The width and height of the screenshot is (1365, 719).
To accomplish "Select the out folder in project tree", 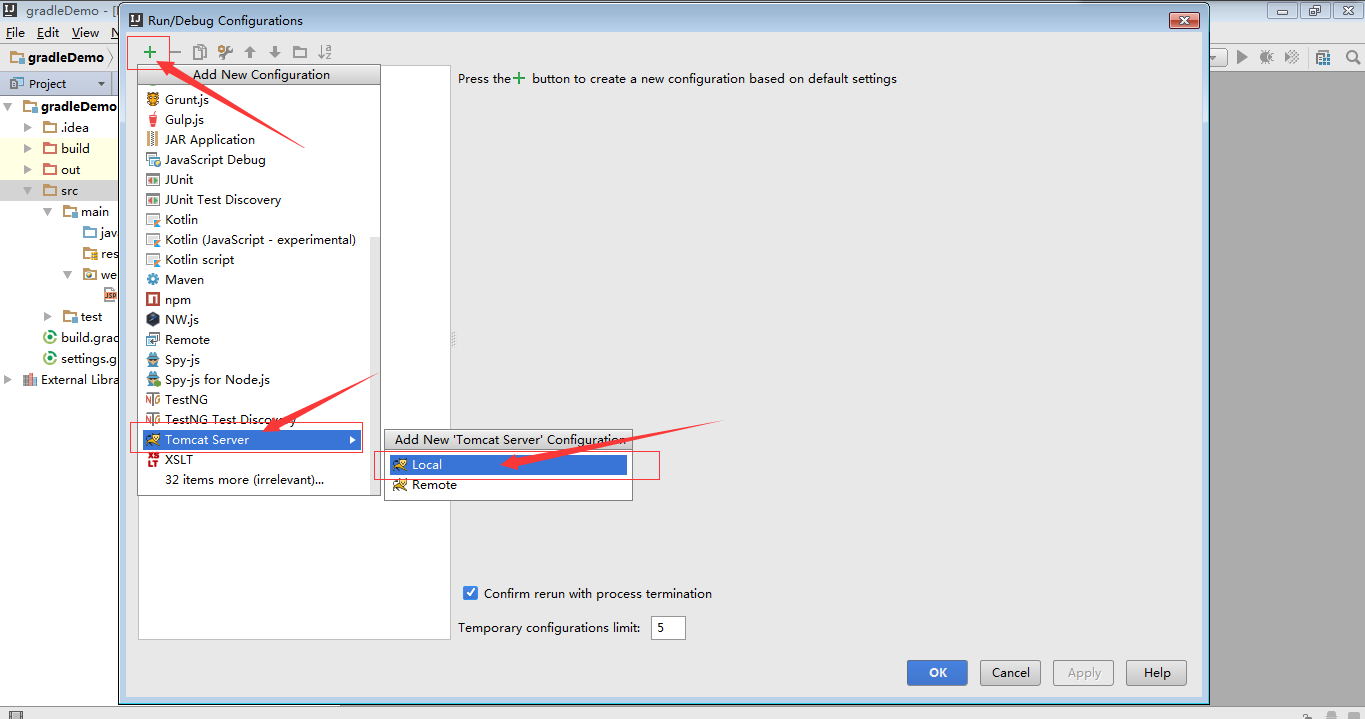I will pyautogui.click(x=62, y=169).
